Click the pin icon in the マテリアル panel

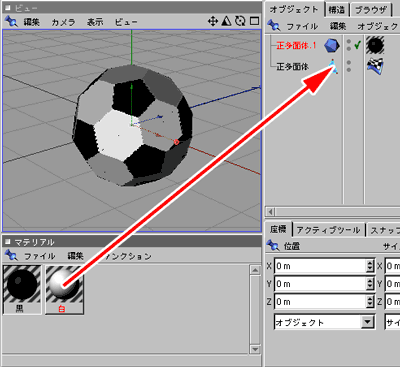[x=11, y=255]
